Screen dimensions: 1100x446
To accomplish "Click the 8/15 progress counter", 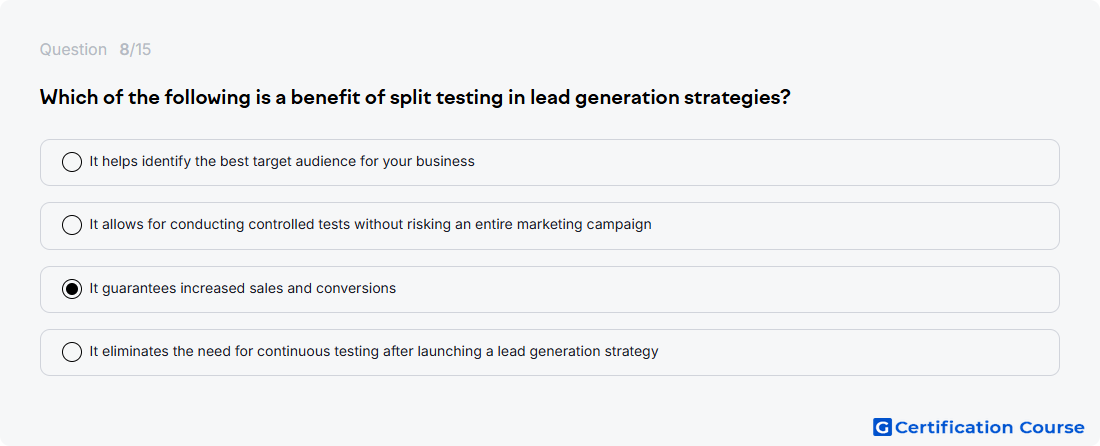I will coord(135,50).
